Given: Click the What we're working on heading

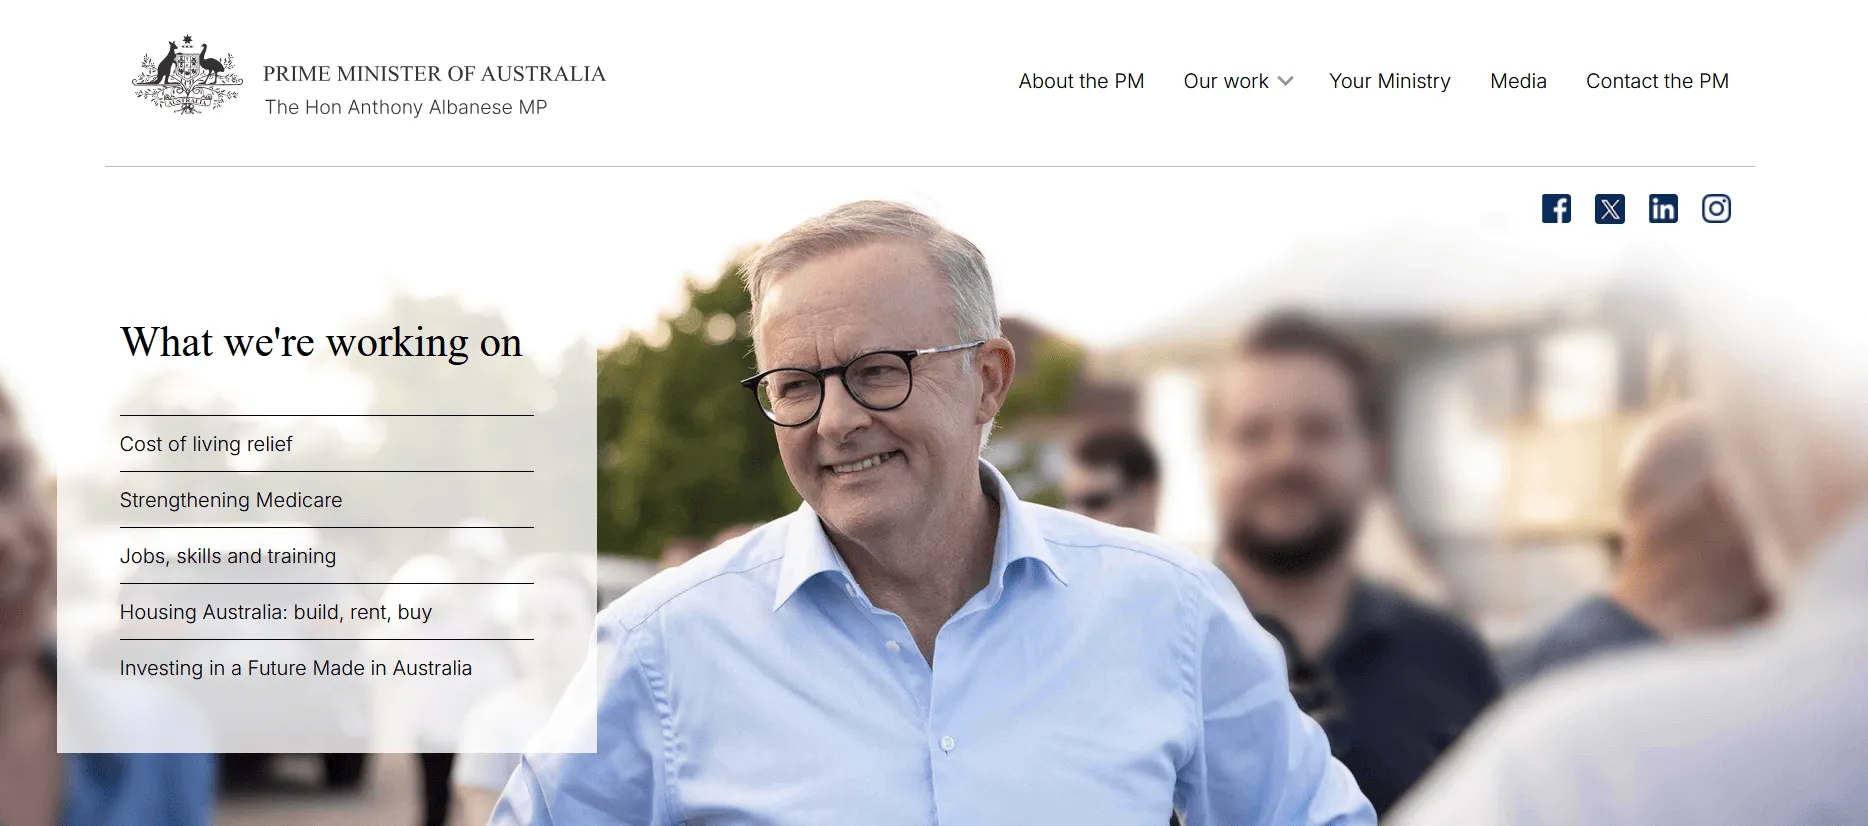Looking at the screenshot, I should tap(321, 343).
